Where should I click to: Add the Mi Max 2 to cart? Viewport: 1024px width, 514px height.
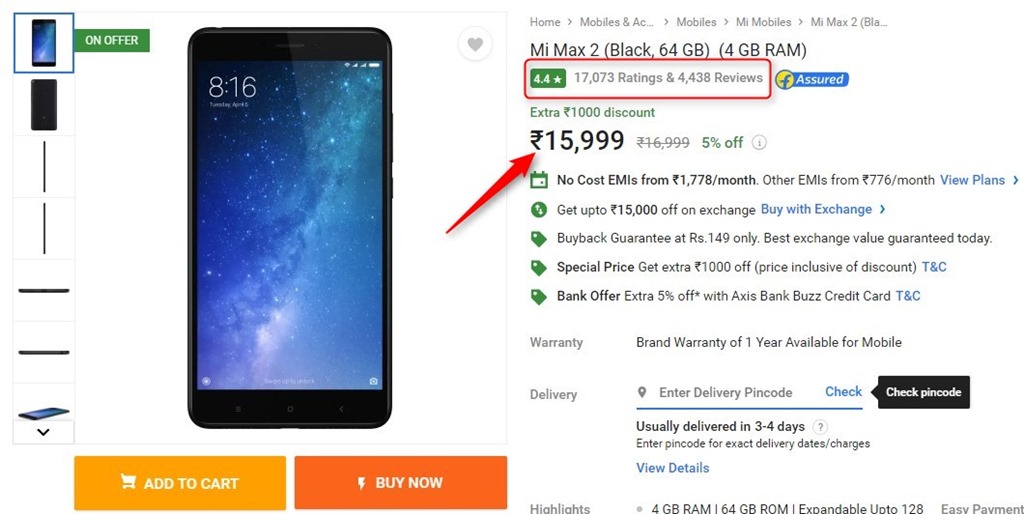pyautogui.click(x=180, y=483)
